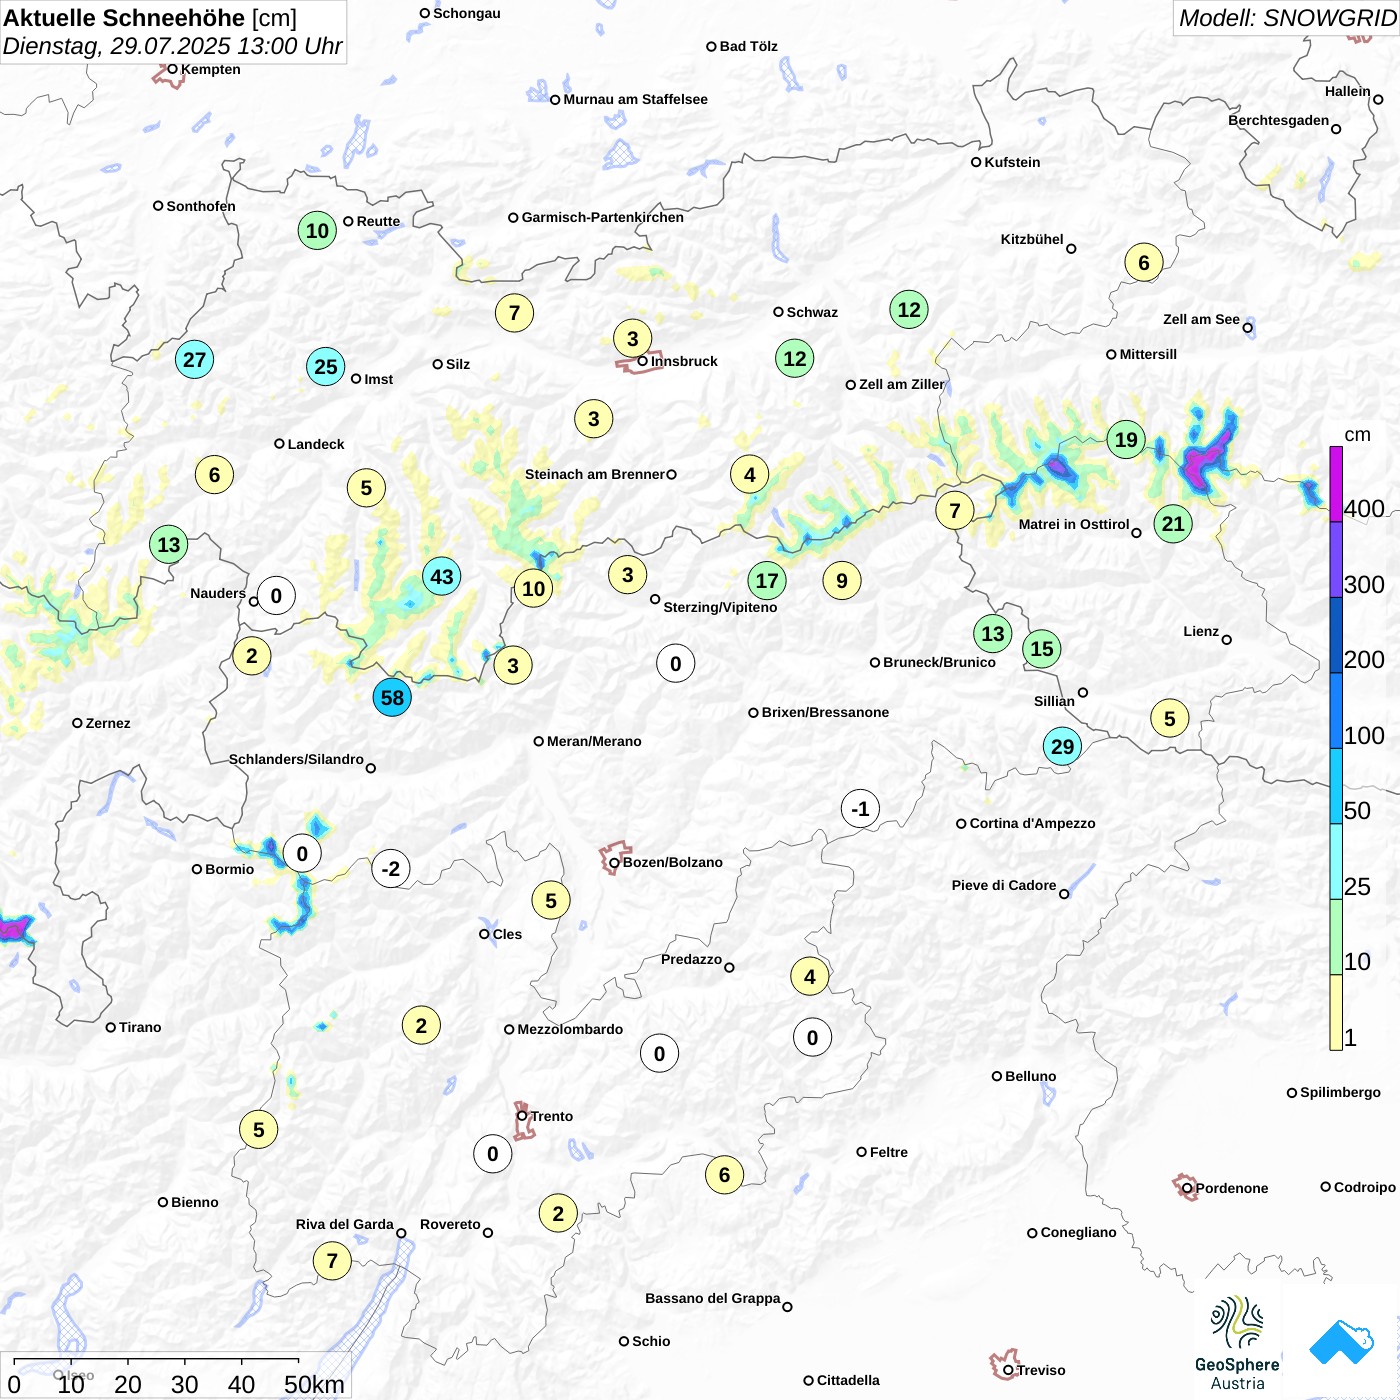Click the Lienz city label
This screenshot has width=1400, height=1400.
tap(1201, 631)
